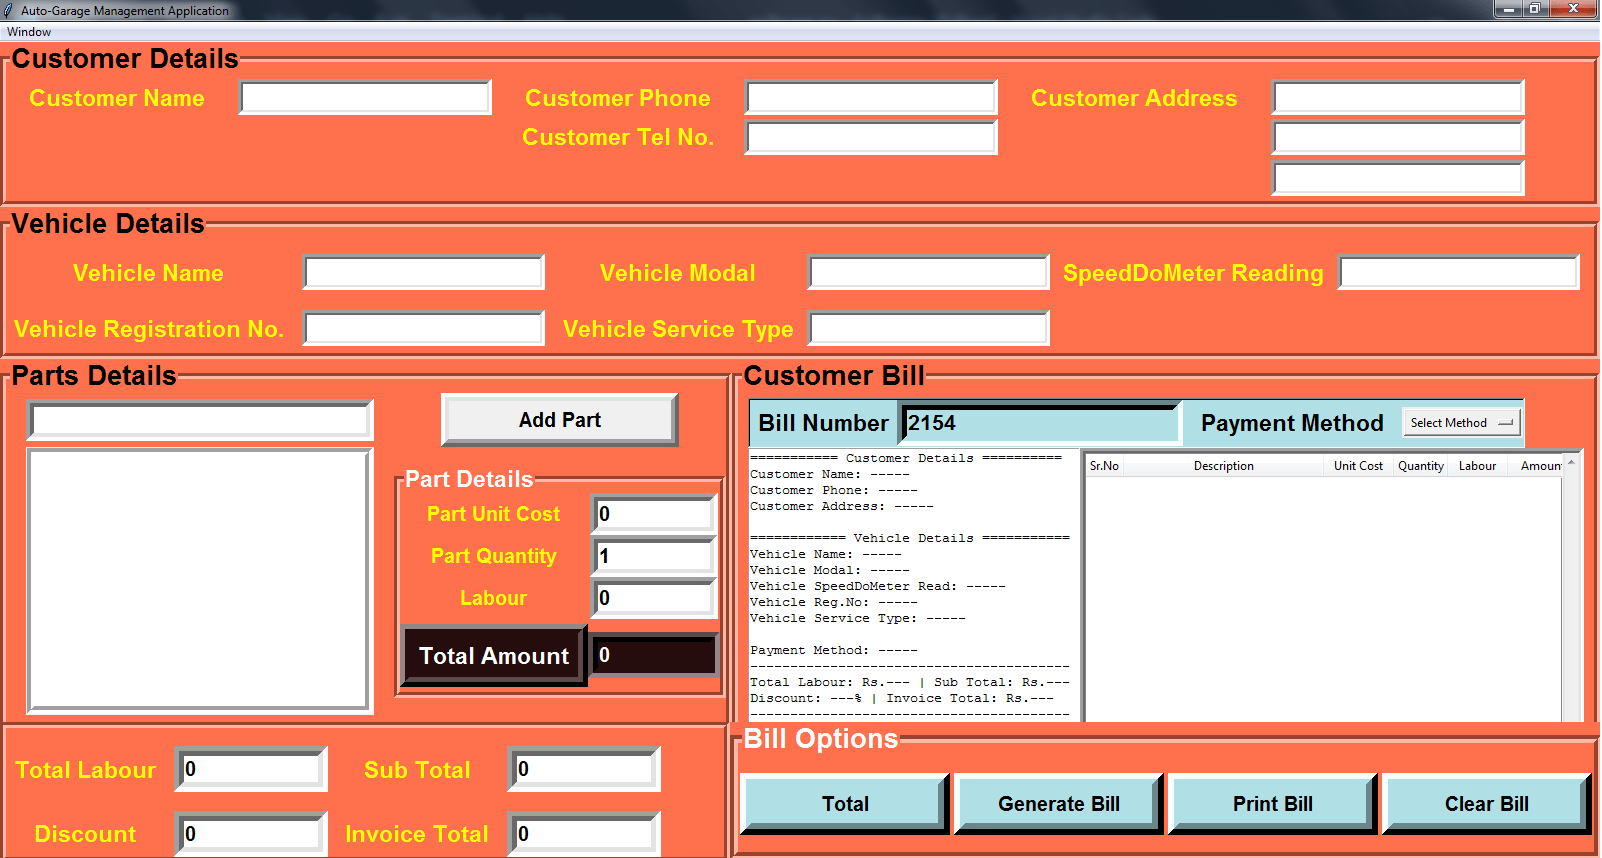Click the SpeedDoMeter Reading input field
1602x858 pixels.
[x=1459, y=272]
